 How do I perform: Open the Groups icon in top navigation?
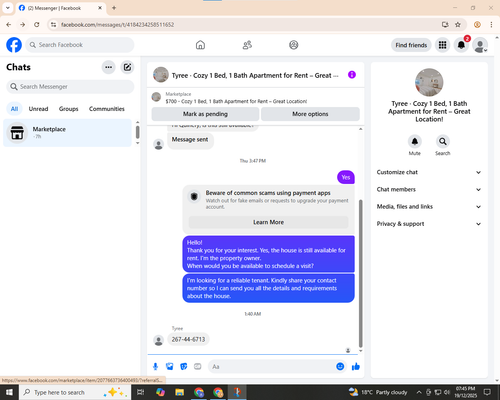click(294, 45)
